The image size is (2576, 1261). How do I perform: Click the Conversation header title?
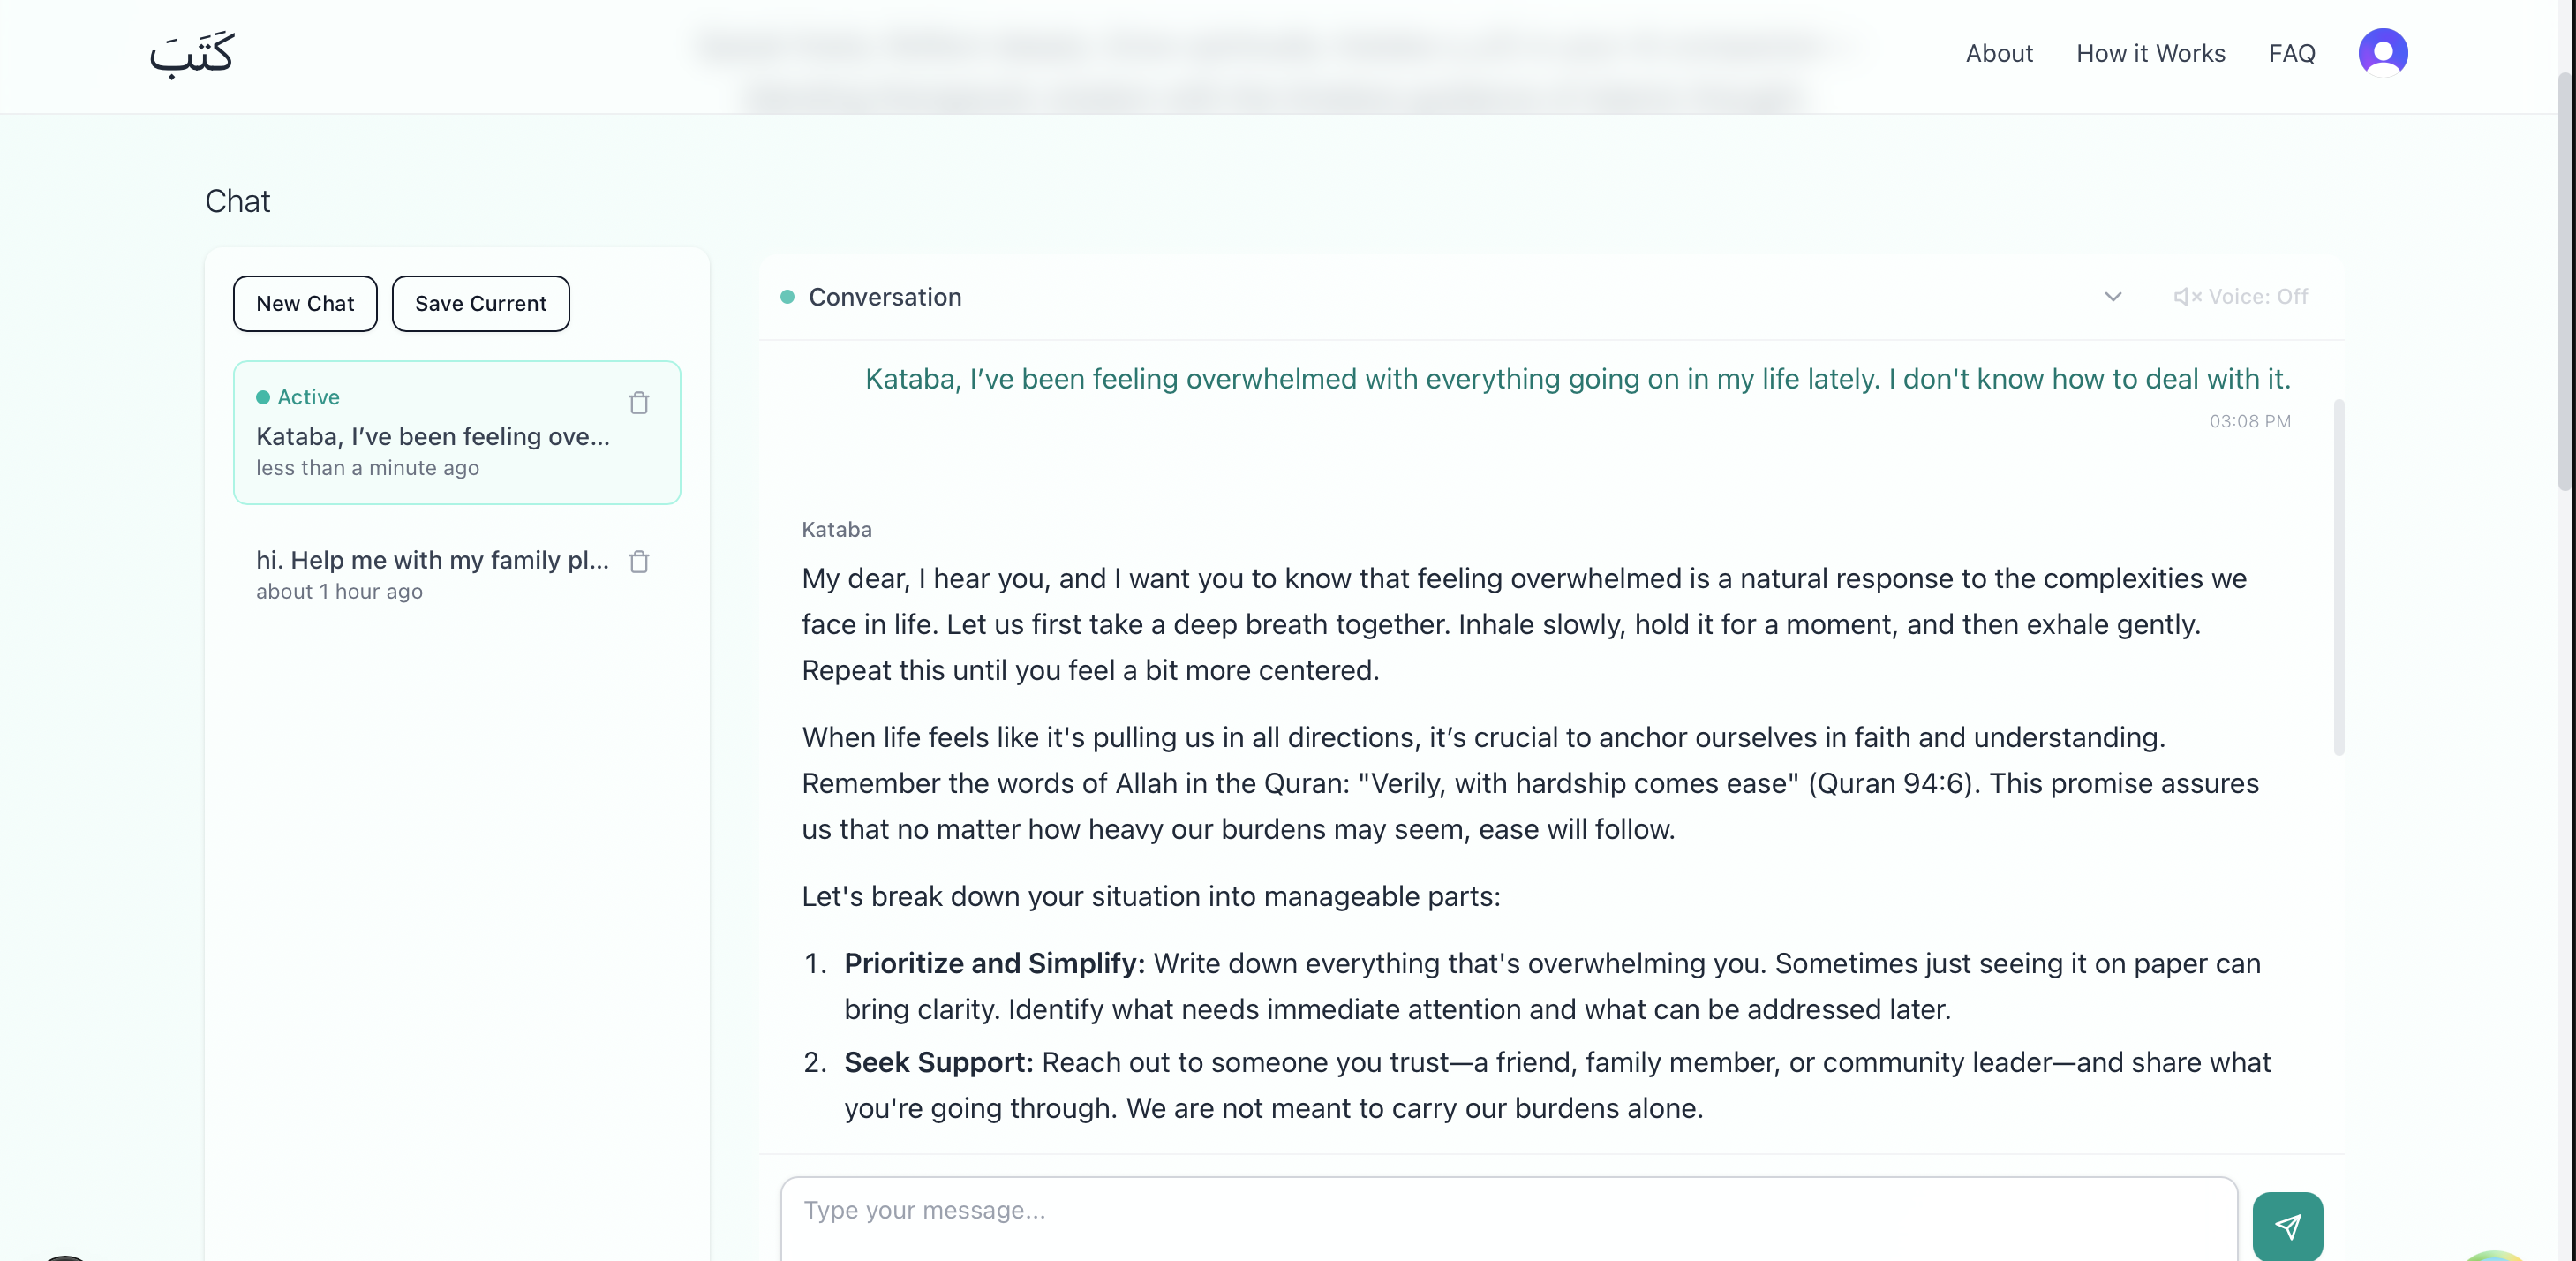click(x=884, y=297)
